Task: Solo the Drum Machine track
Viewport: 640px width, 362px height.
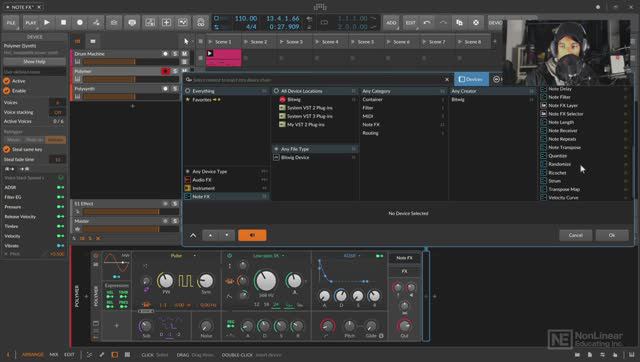Action: pyautogui.click(x=175, y=53)
